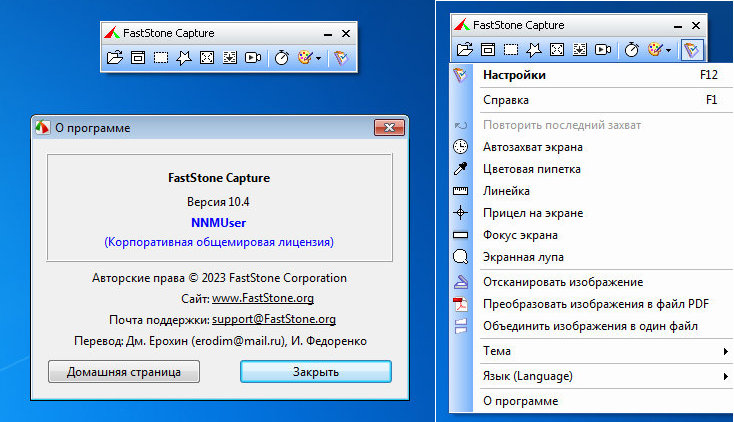Click Преобразовать изображения в файл PDF
The height and width of the screenshot is (422, 734).
(x=596, y=304)
